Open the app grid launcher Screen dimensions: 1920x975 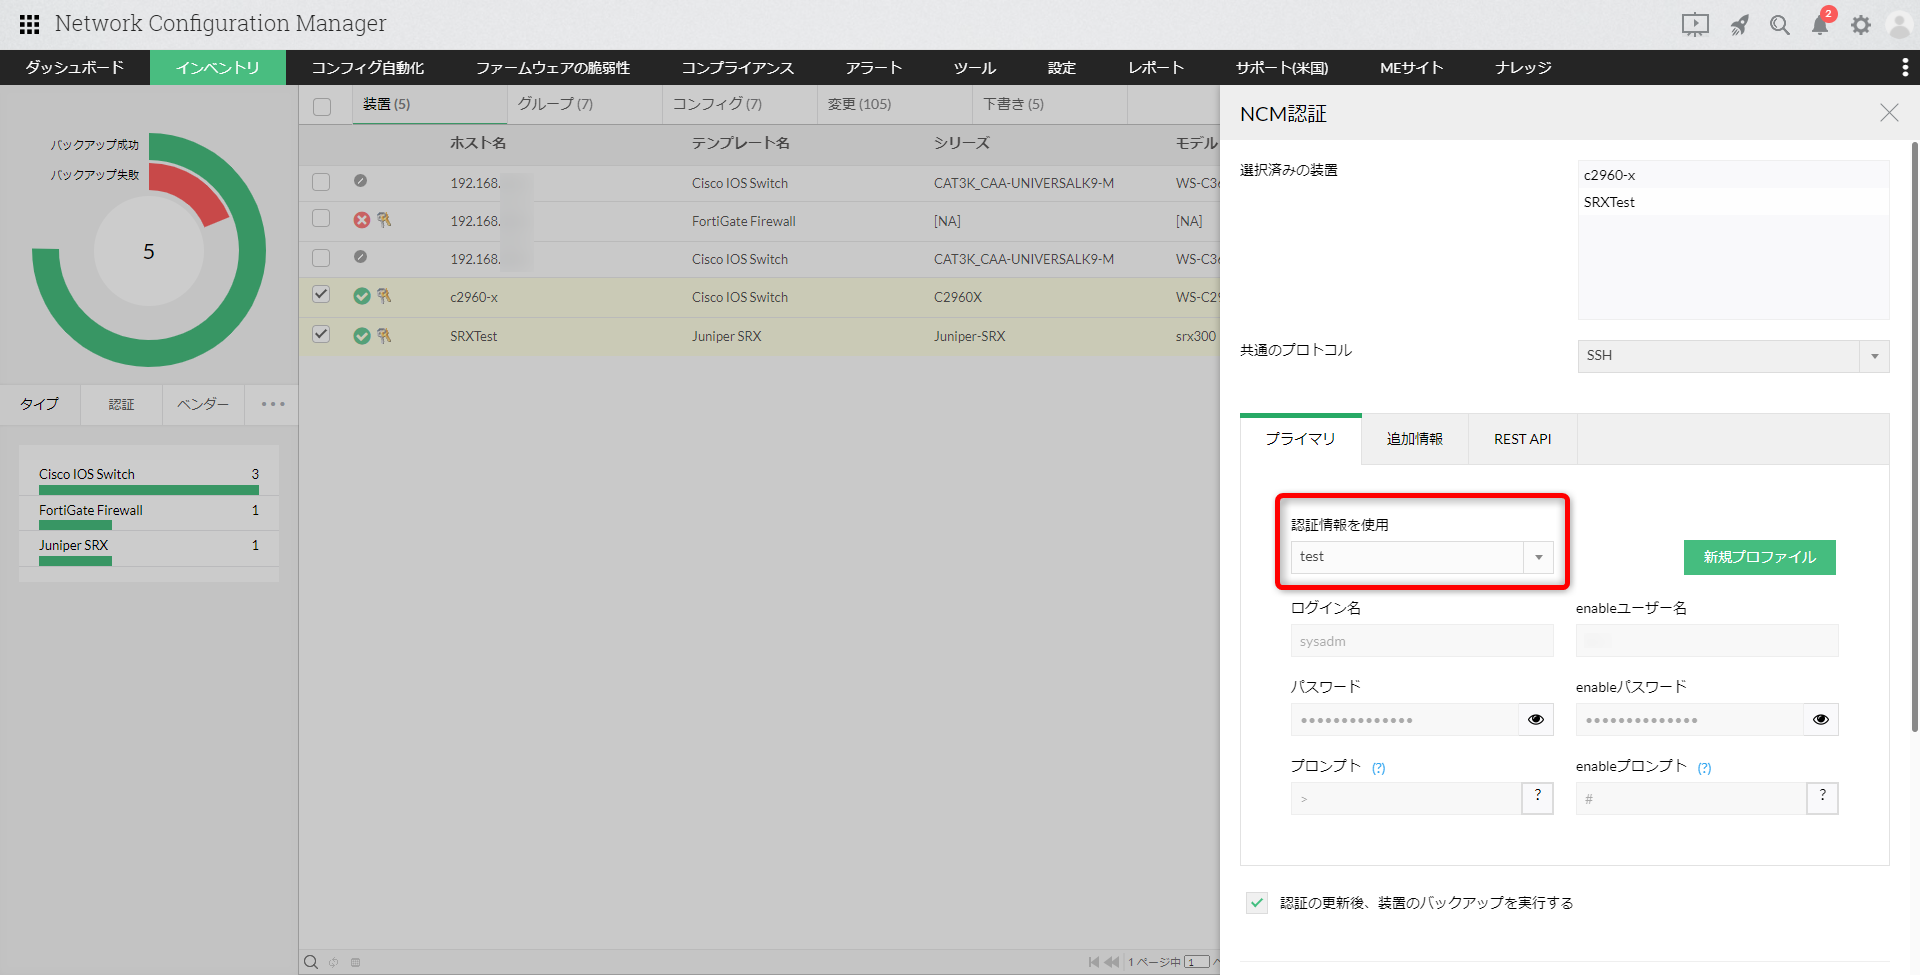tap(29, 24)
